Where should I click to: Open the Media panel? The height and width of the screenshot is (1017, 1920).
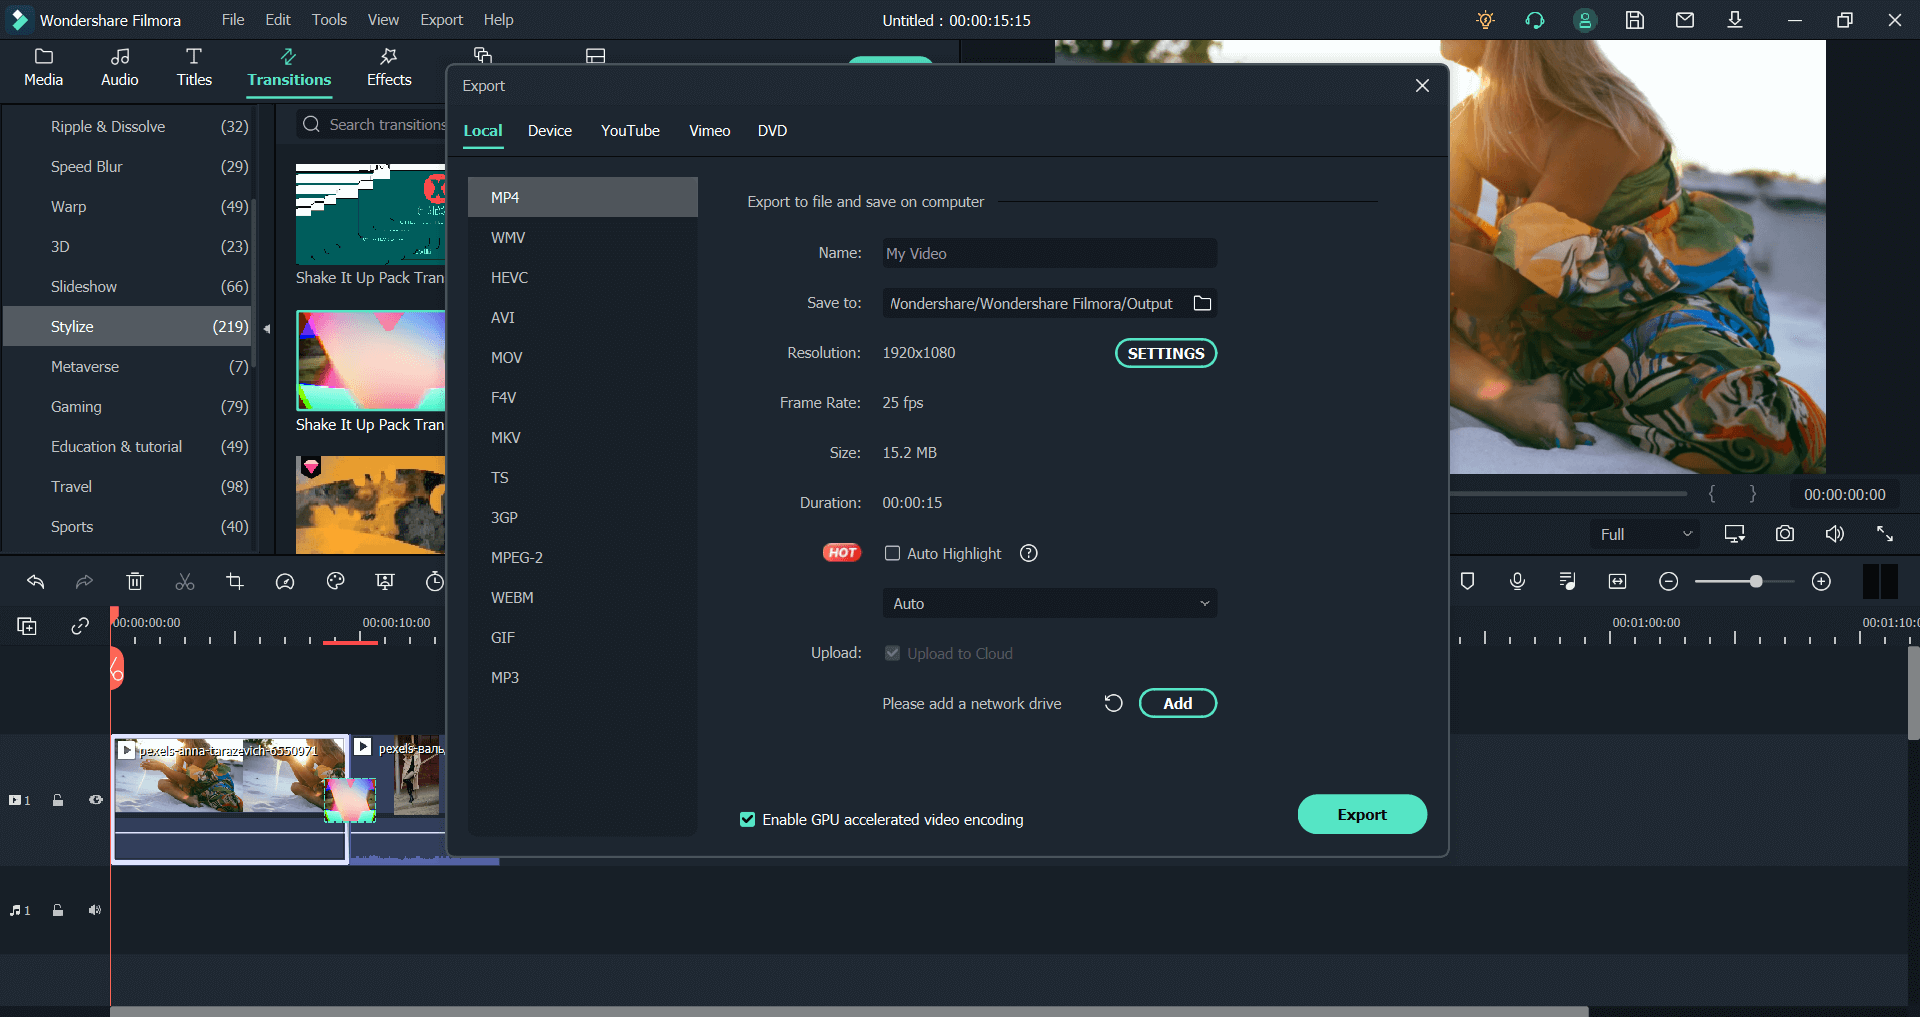pyautogui.click(x=43, y=67)
